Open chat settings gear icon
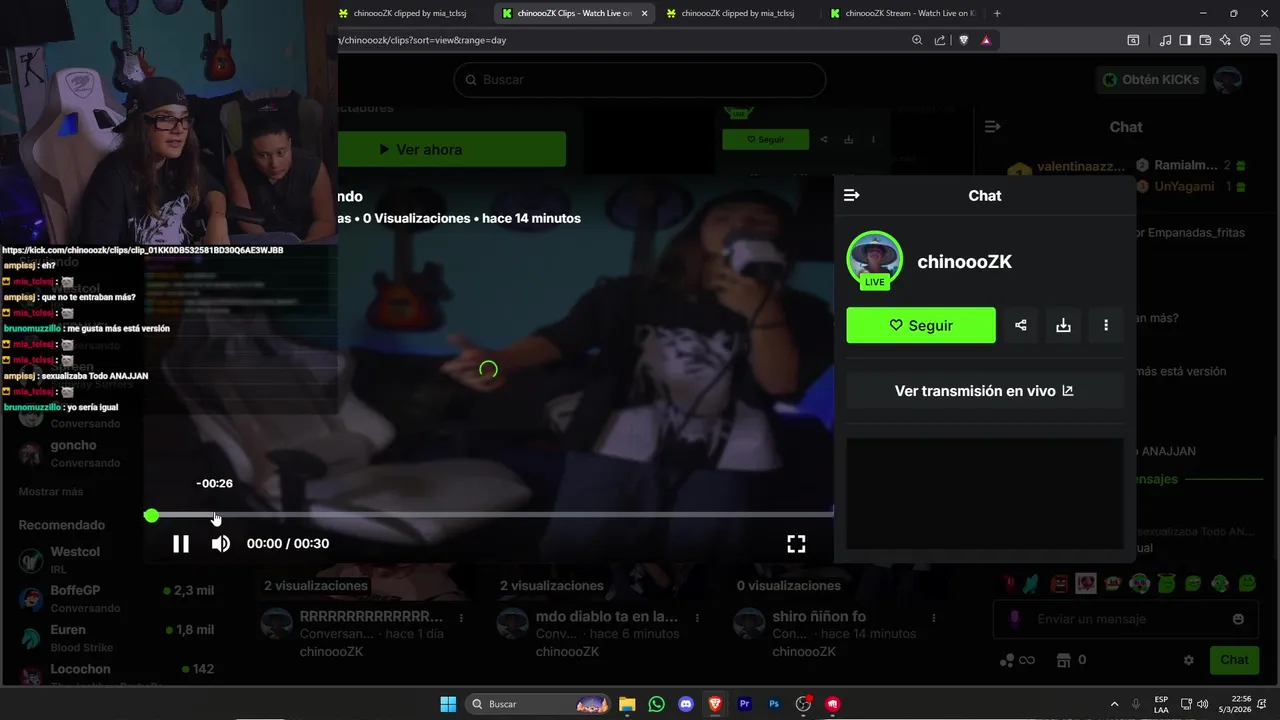 (x=1189, y=660)
